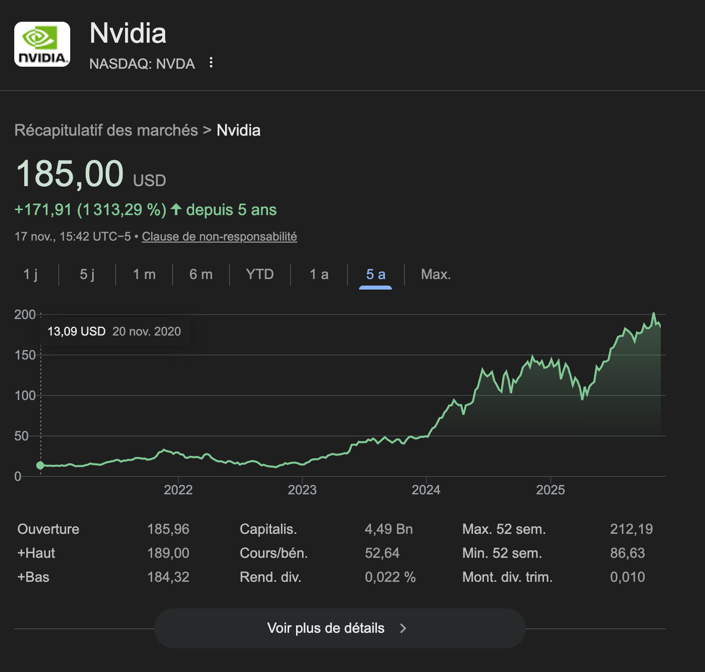
Task: Click the 2024 x-axis label
Action: tap(426, 490)
